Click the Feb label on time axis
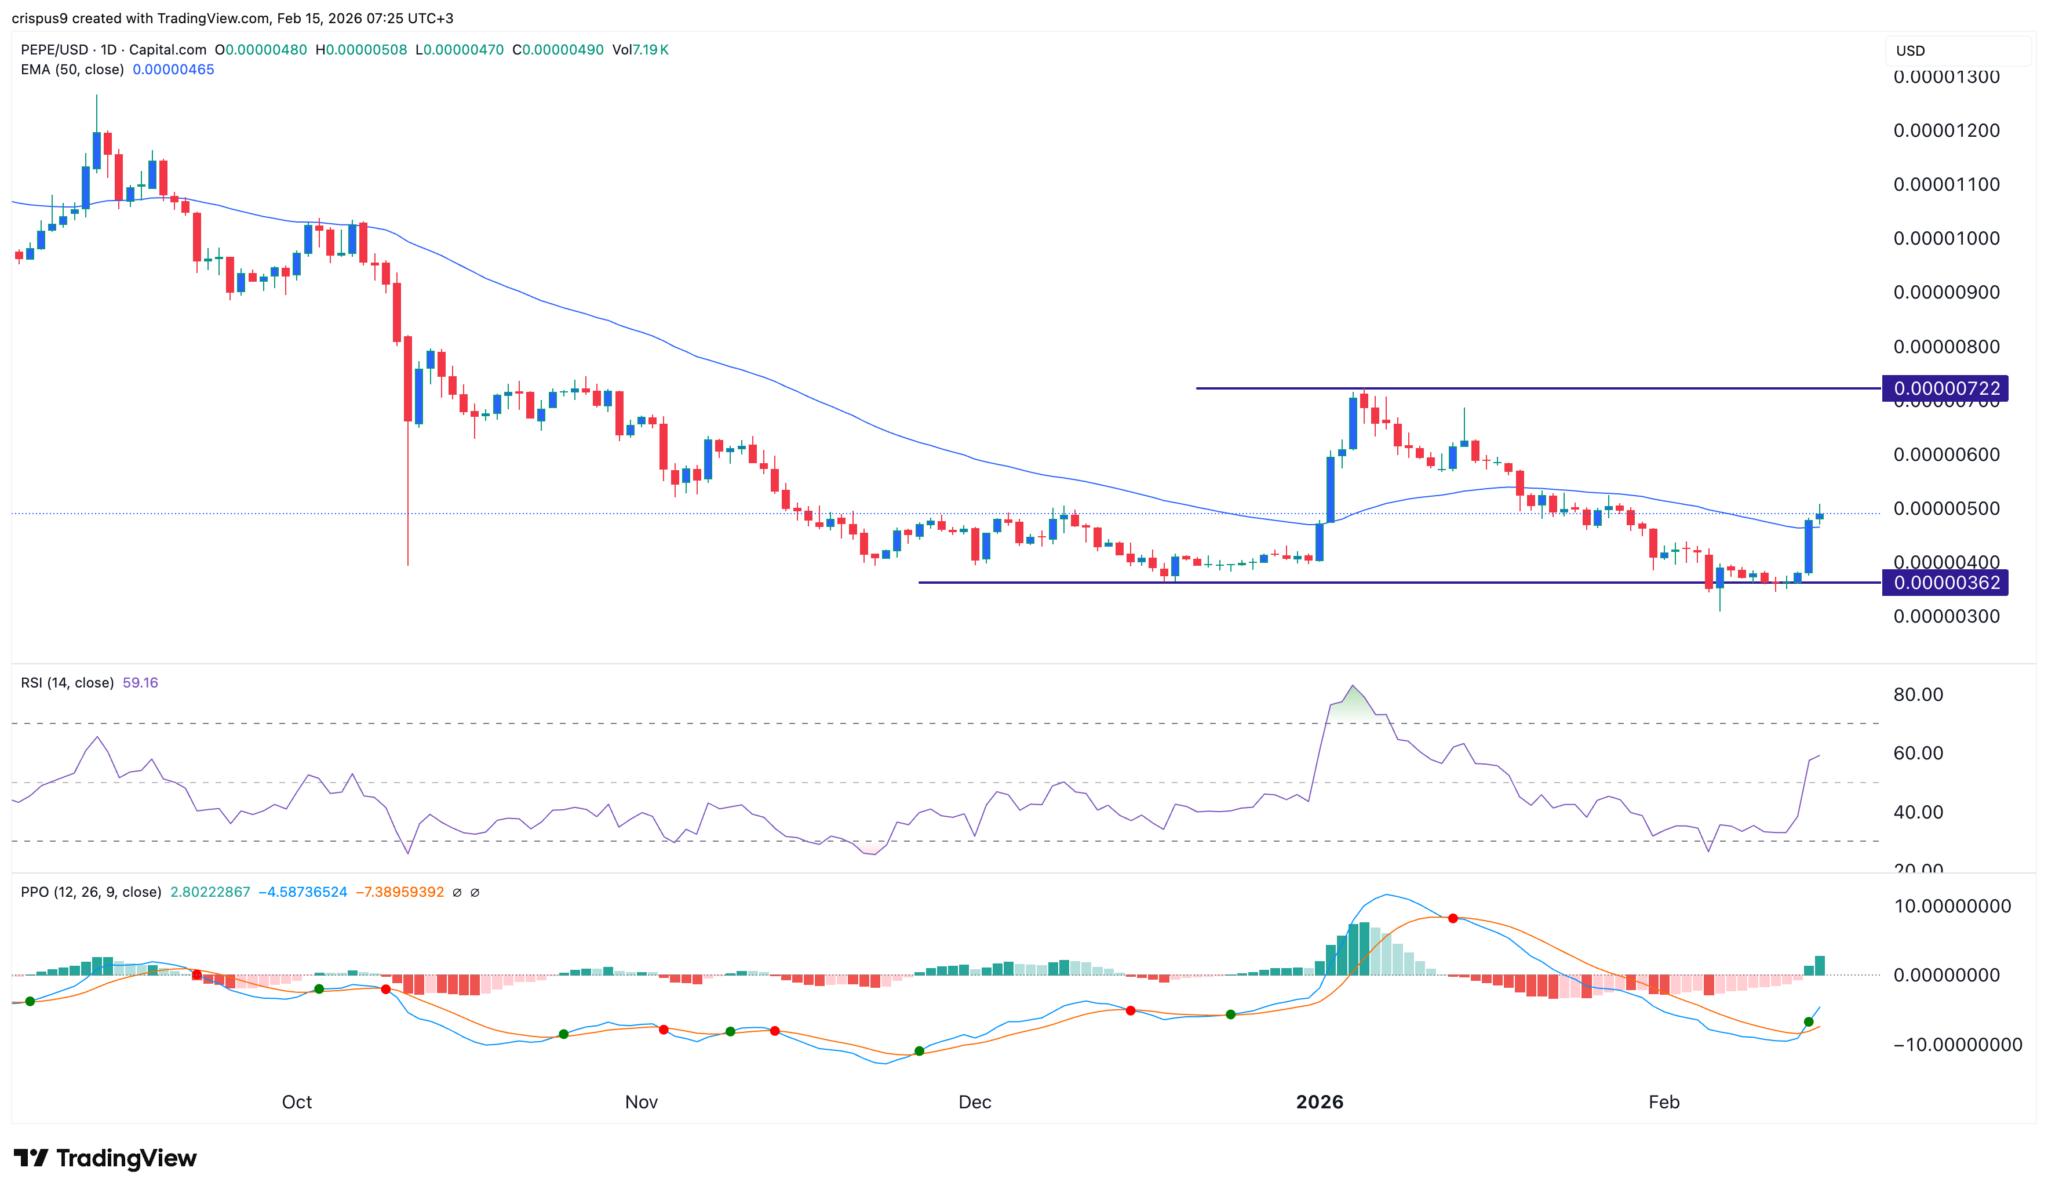2048x1193 pixels. click(1663, 1103)
